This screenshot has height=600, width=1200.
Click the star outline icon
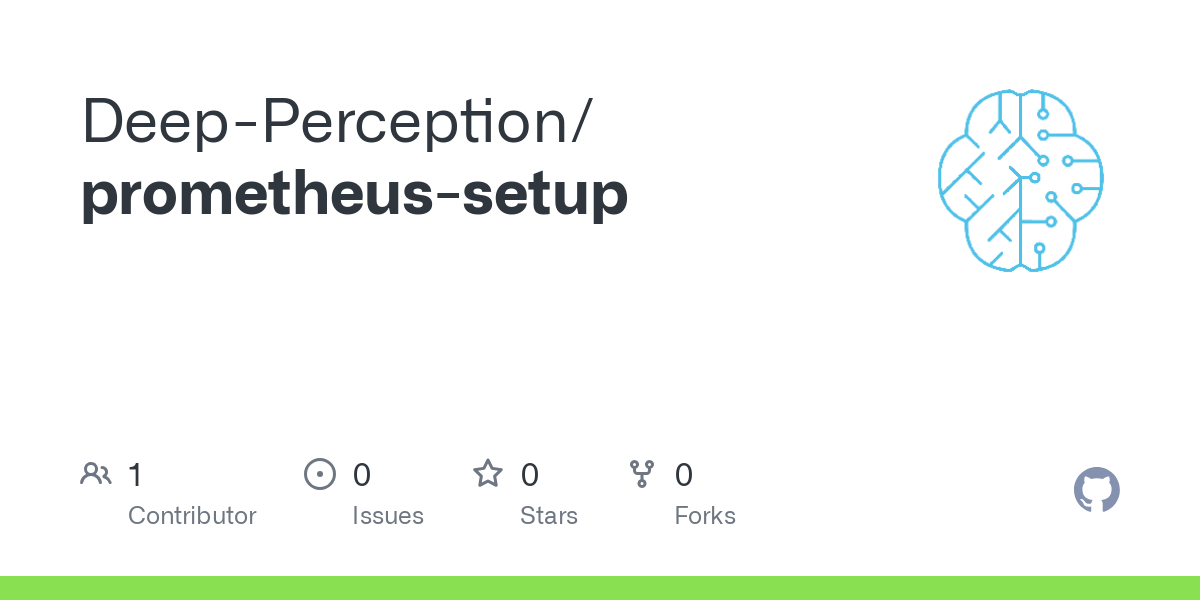coord(488,474)
